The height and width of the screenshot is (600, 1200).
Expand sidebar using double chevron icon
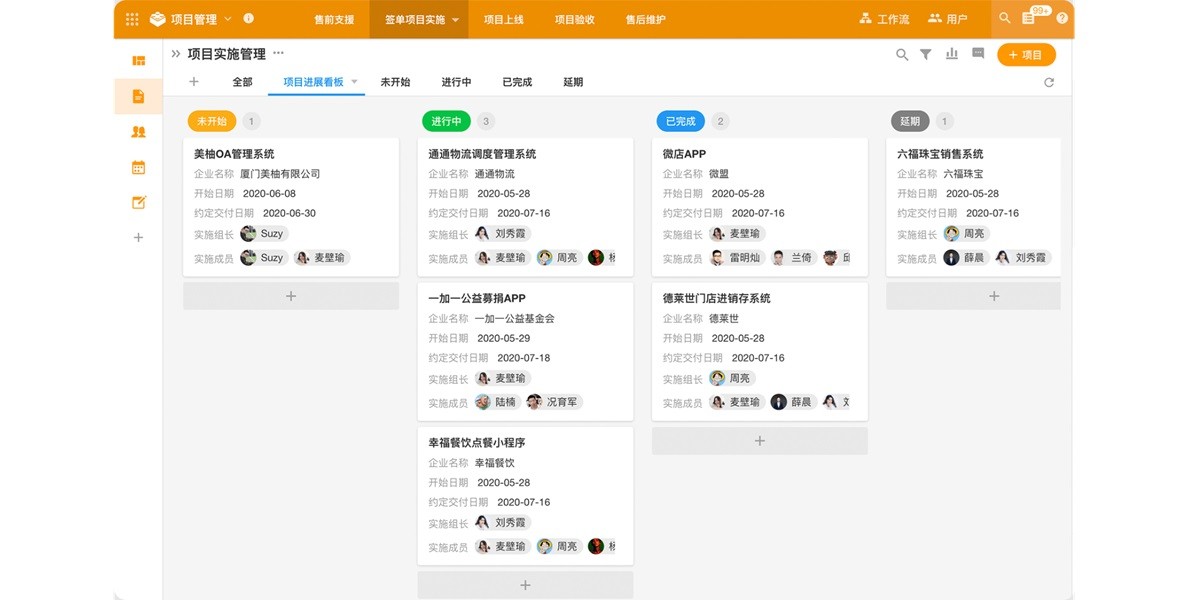[176, 54]
